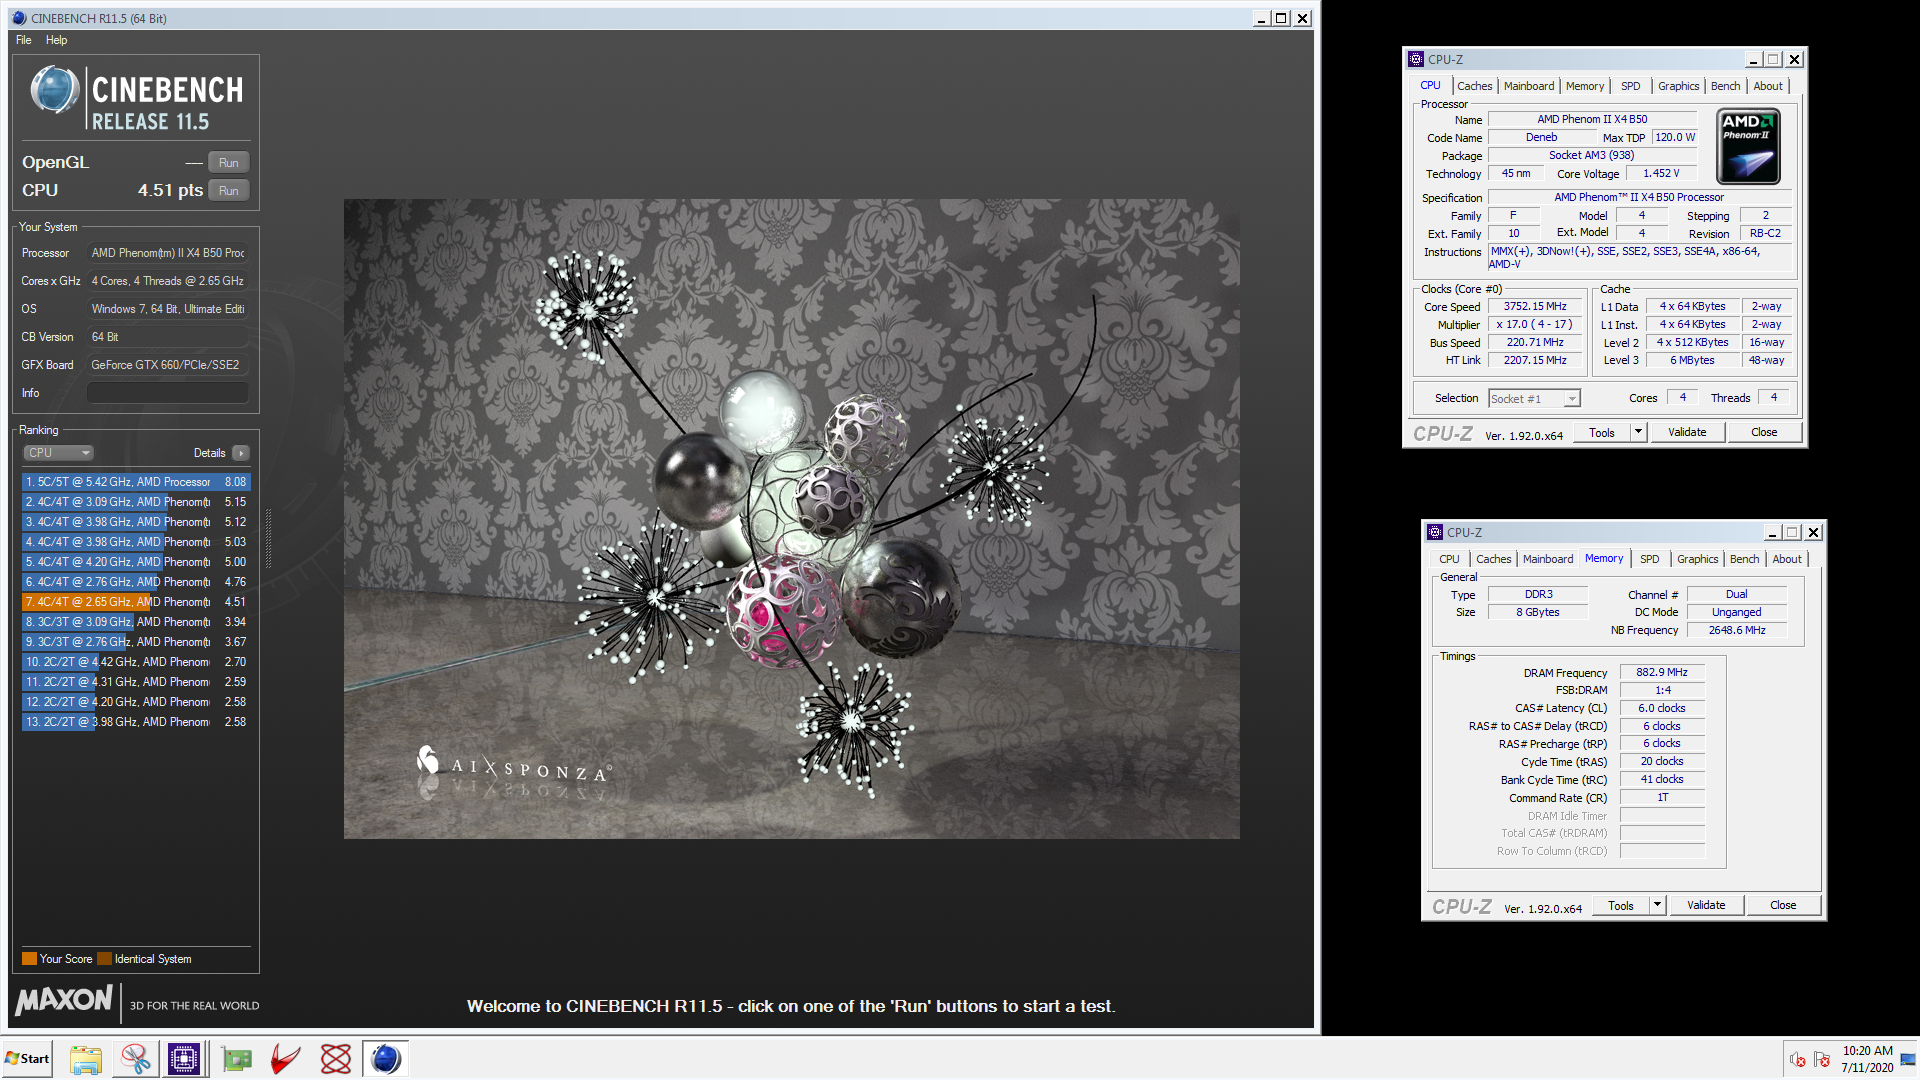This screenshot has width=1920, height=1080.
Task: Open Memory tab in upper CPU-Z window
Action: (x=1585, y=86)
